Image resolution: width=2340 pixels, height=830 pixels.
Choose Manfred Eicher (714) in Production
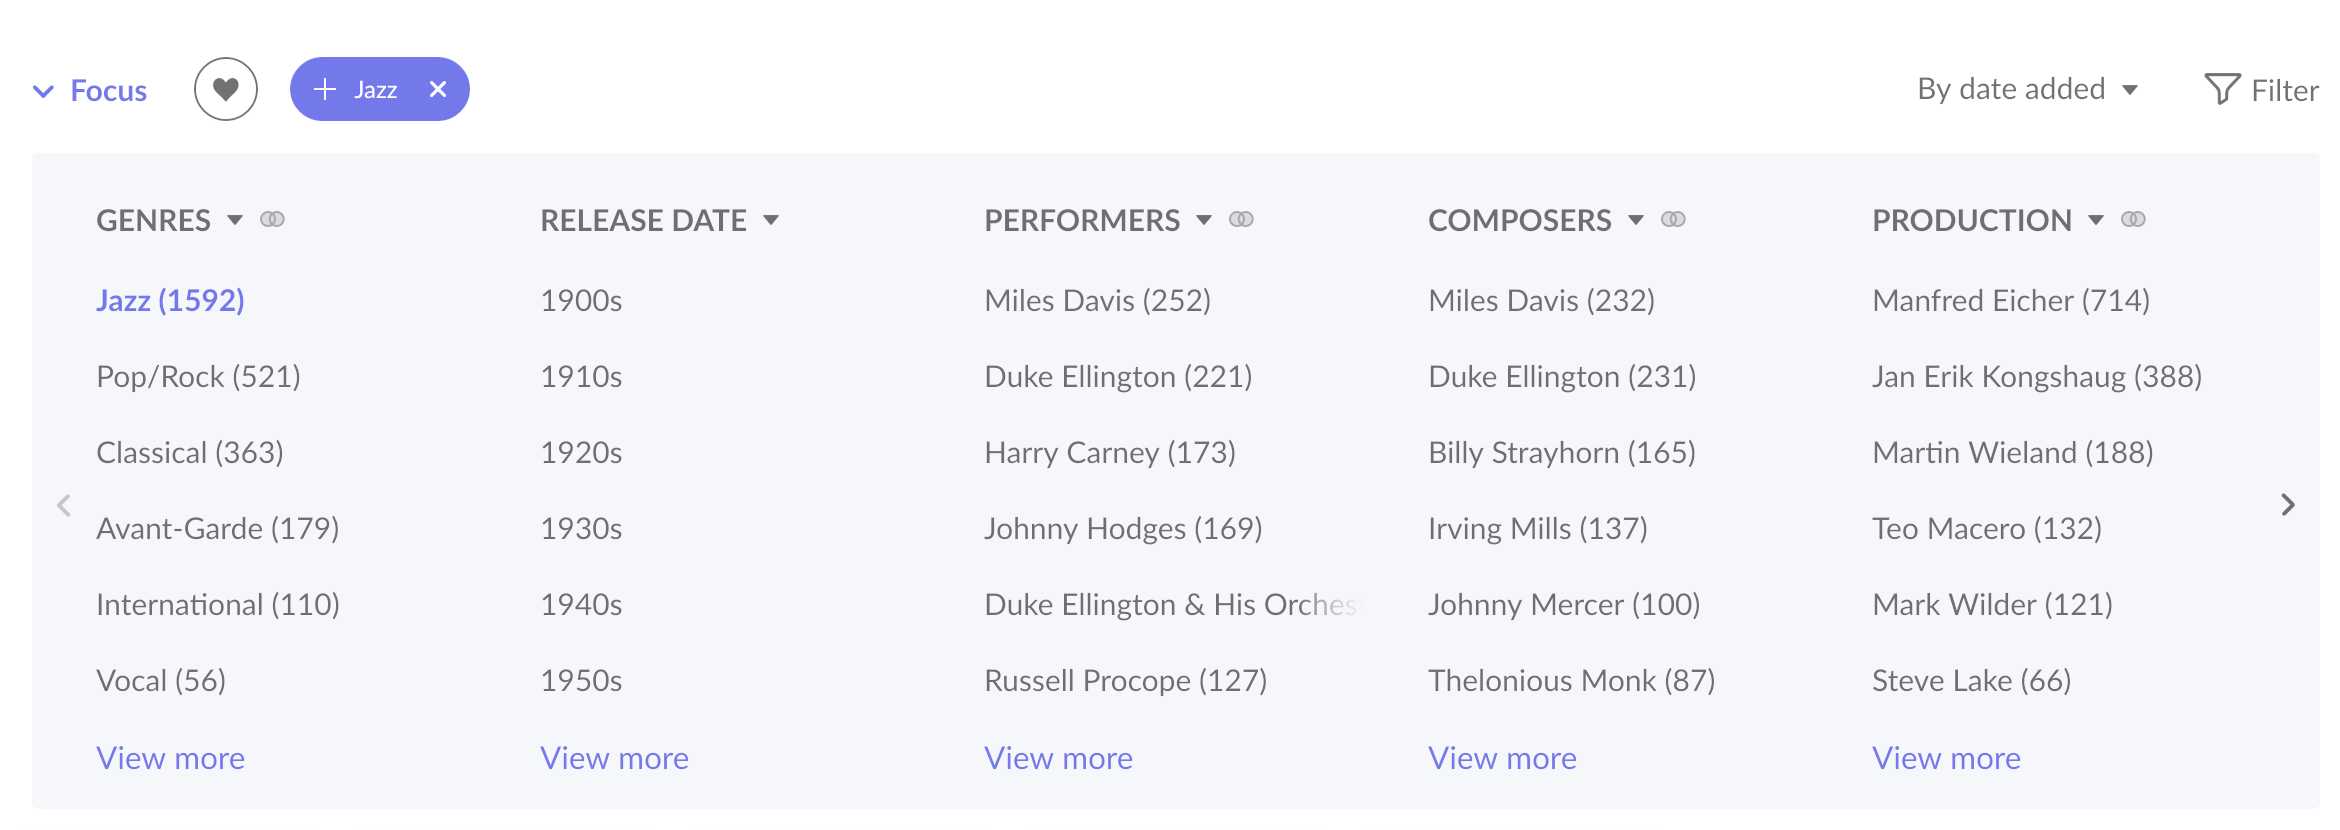click(2011, 300)
